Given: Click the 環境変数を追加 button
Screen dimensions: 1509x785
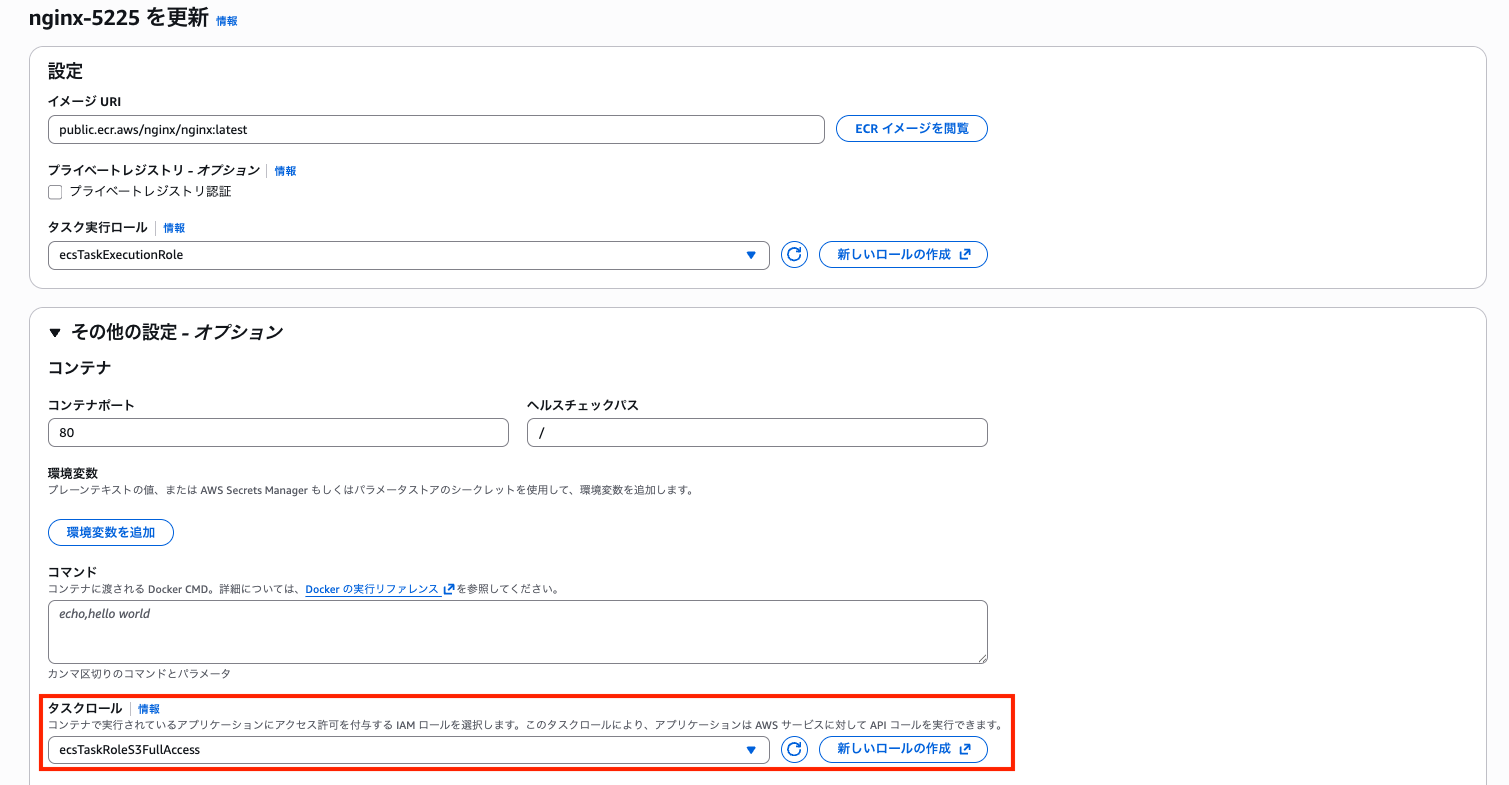Looking at the screenshot, I should point(110,532).
